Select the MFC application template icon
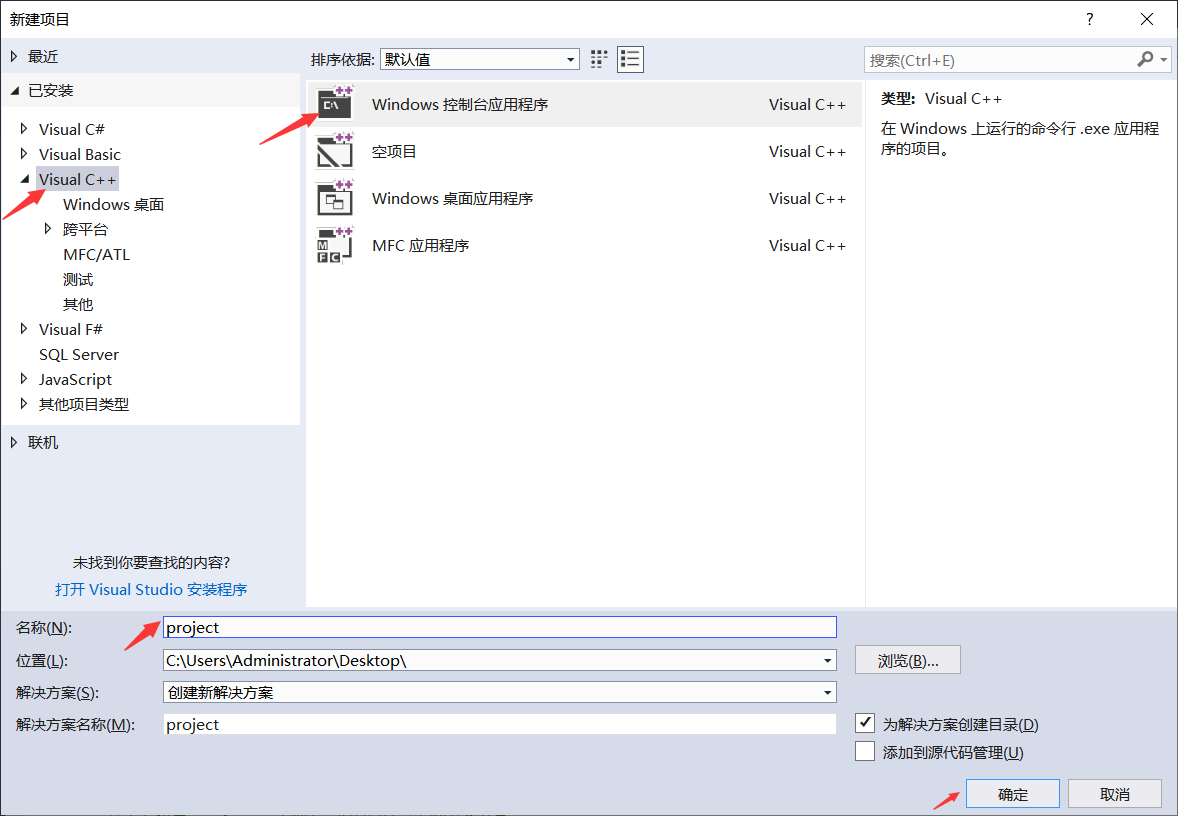Image resolution: width=1178 pixels, height=816 pixels. click(x=335, y=245)
